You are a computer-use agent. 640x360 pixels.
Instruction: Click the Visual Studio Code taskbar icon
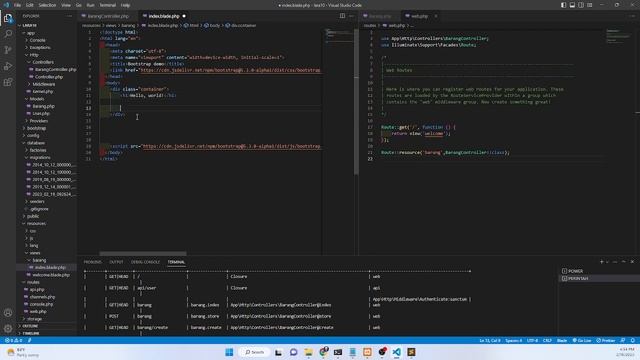[396, 352]
